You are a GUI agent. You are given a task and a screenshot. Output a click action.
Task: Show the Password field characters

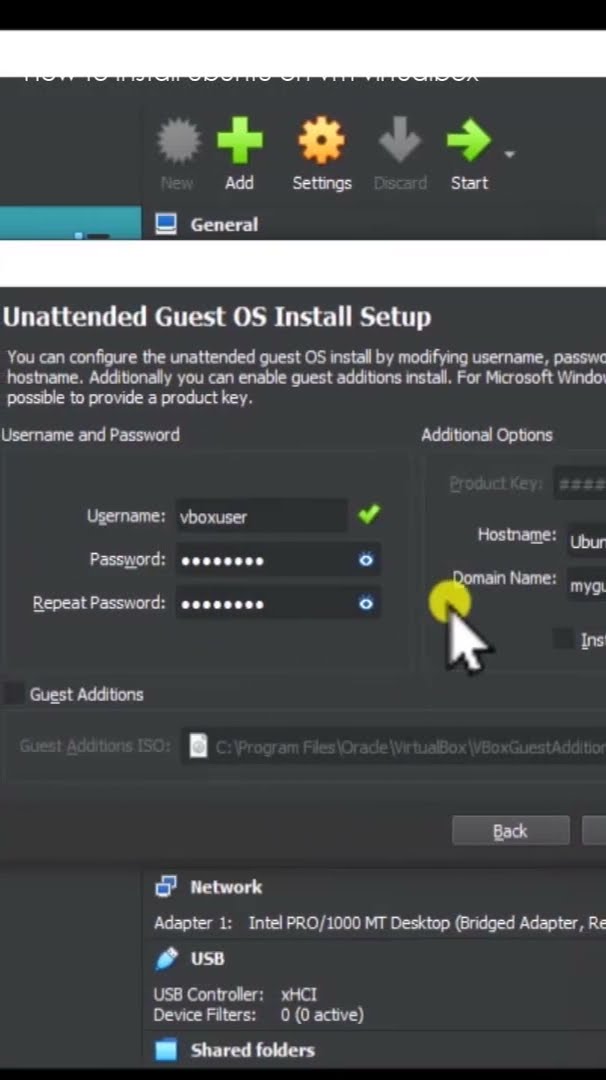tap(366, 560)
